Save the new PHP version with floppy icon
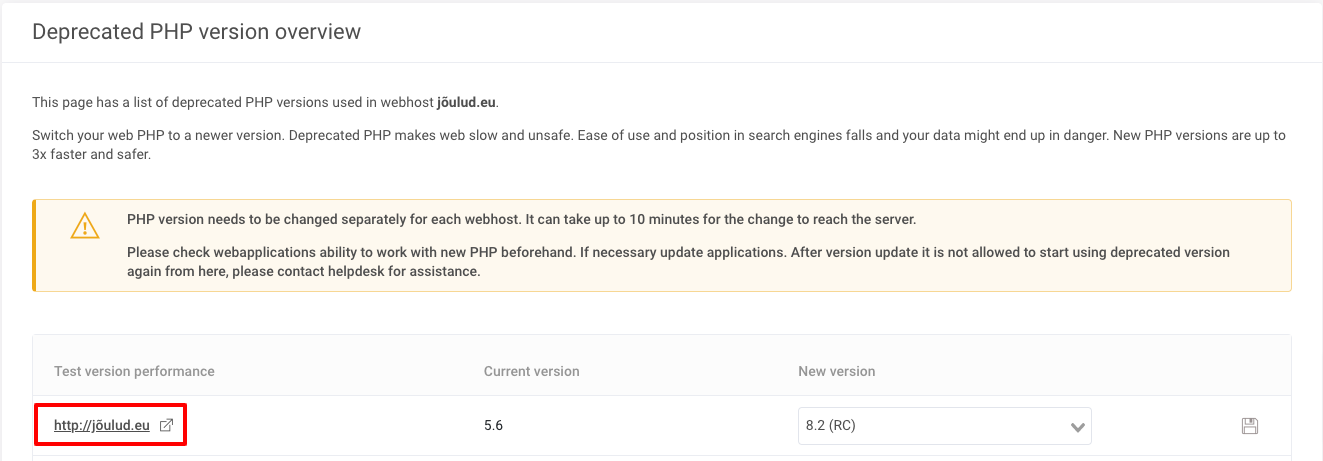The width and height of the screenshot is (1323, 461). click(x=1249, y=426)
